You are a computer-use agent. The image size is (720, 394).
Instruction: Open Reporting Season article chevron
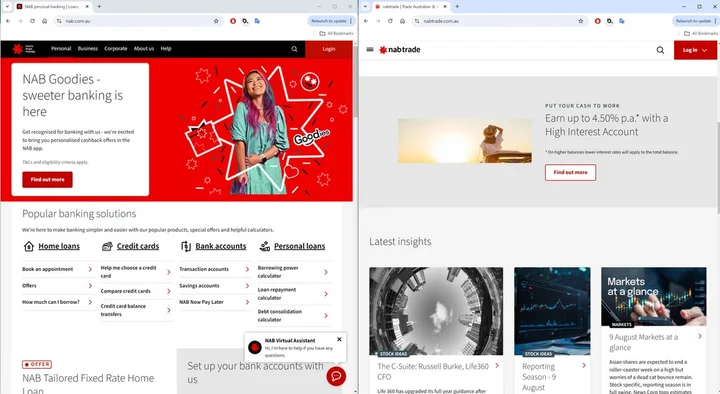click(584, 366)
